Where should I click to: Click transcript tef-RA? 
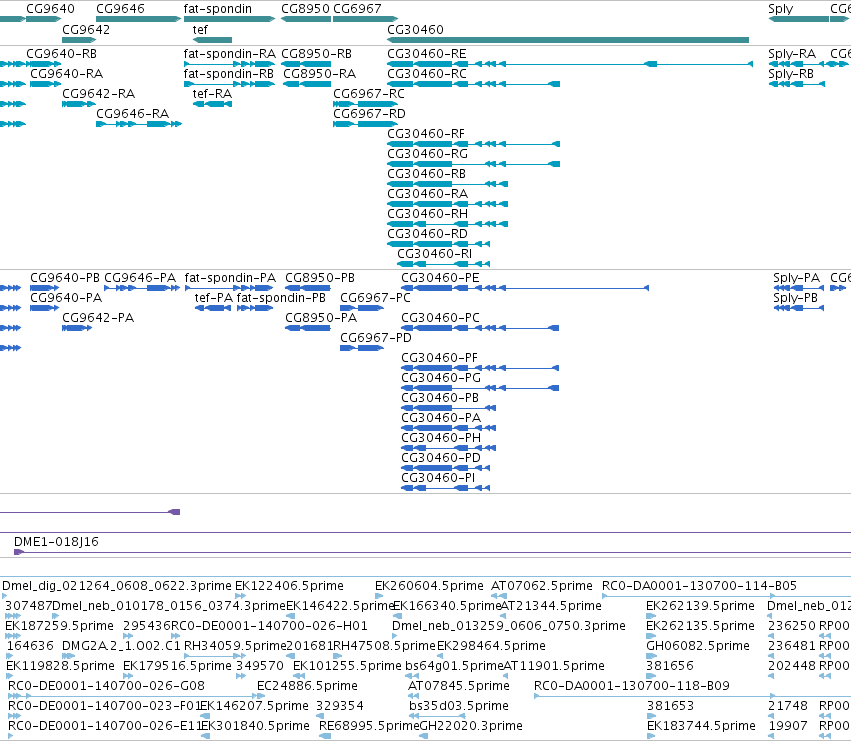[x=212, y=94]
